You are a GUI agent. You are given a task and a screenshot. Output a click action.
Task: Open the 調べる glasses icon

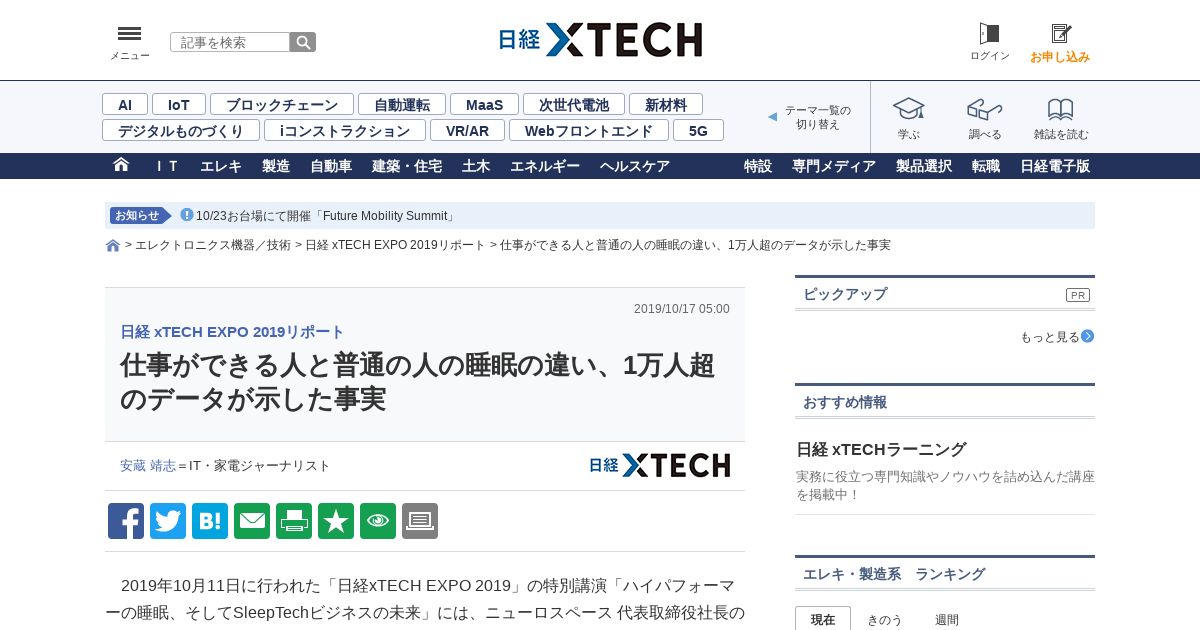click(984, 109)
